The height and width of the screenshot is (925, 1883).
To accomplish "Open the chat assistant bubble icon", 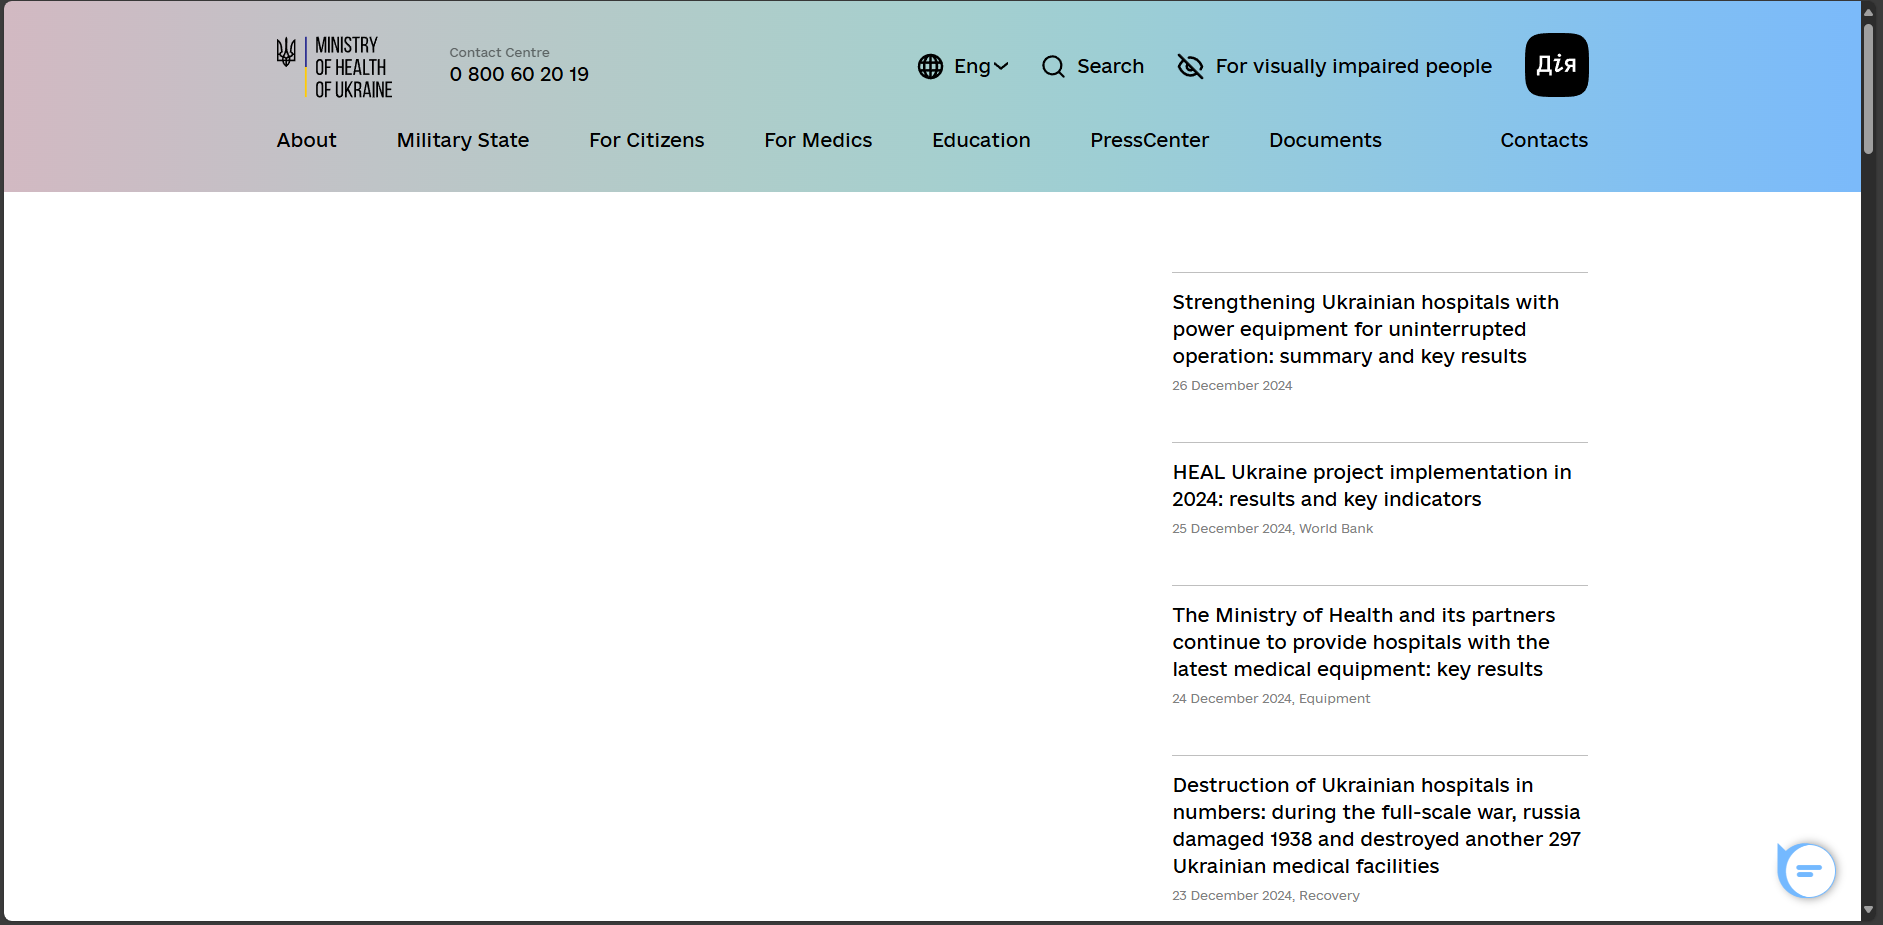I will coord(1808,870).
